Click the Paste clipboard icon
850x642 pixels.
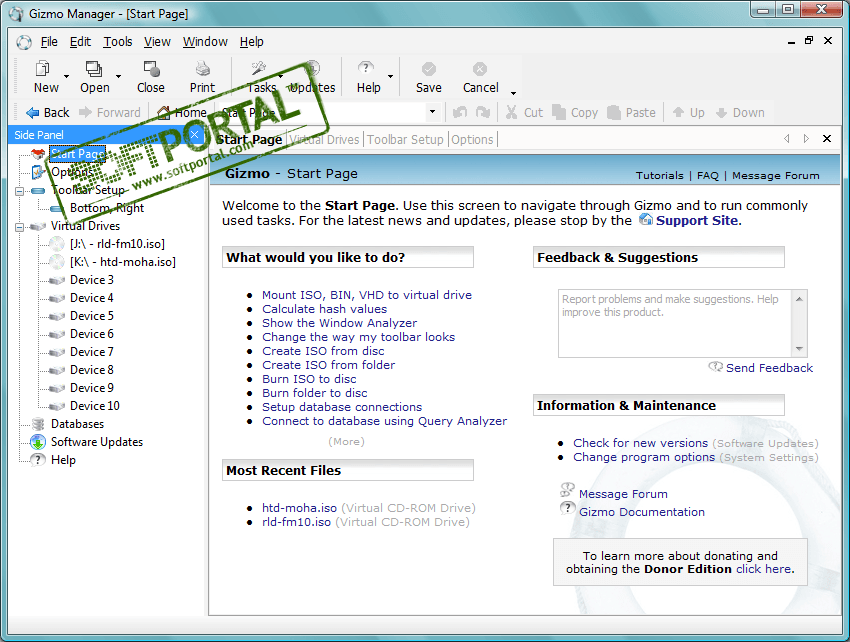614,112
